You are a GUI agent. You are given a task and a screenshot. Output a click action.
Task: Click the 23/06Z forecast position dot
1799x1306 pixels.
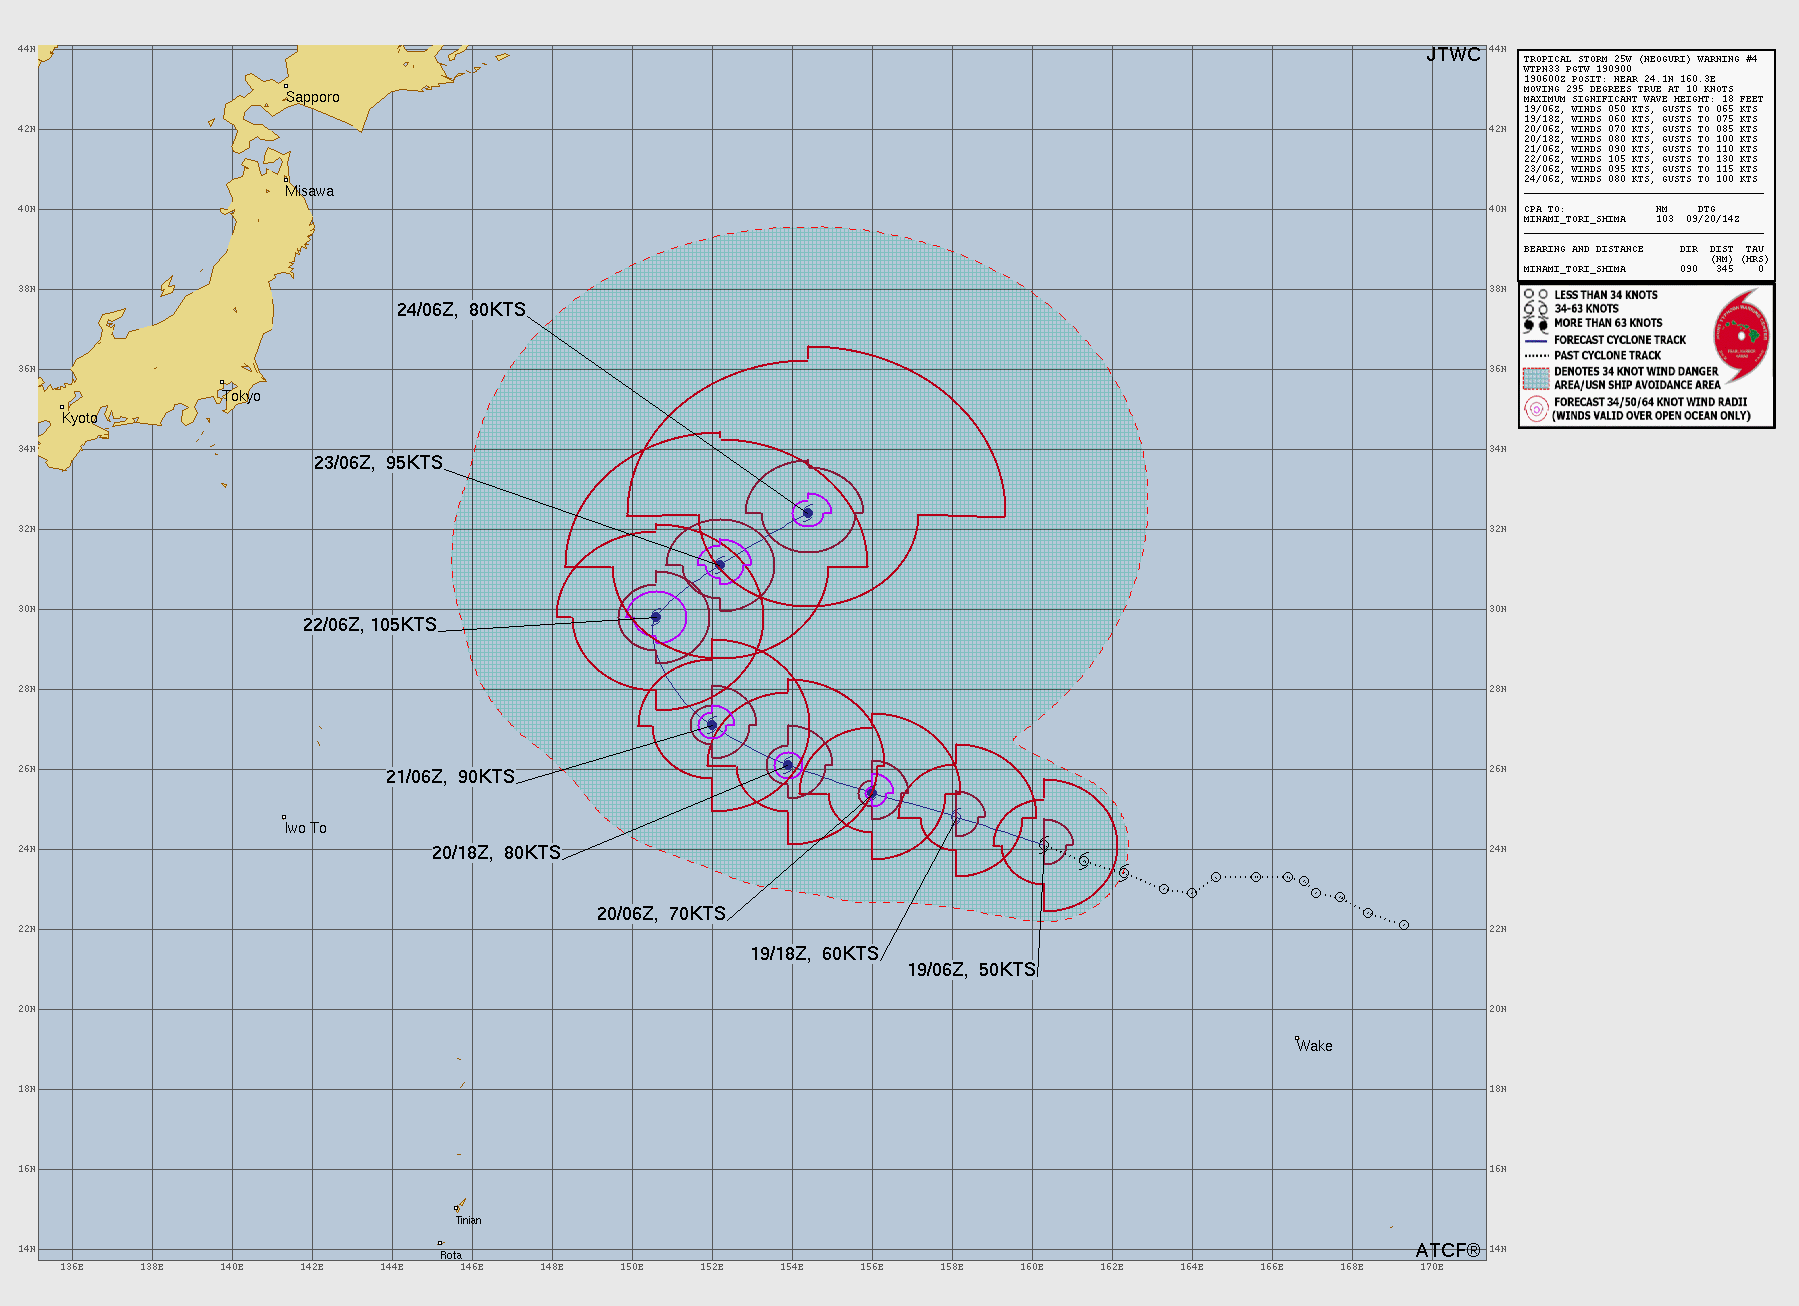(x=720, y=565)
